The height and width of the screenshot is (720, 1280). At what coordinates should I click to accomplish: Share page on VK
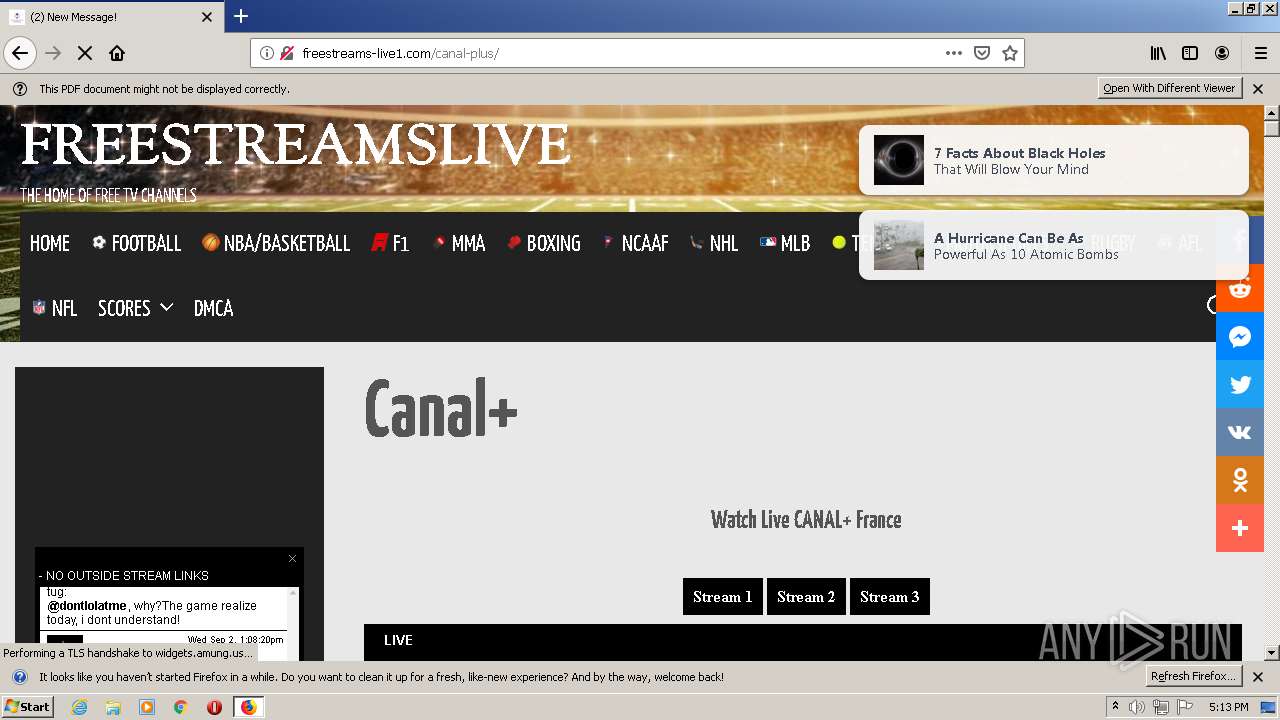point(1240,433)
